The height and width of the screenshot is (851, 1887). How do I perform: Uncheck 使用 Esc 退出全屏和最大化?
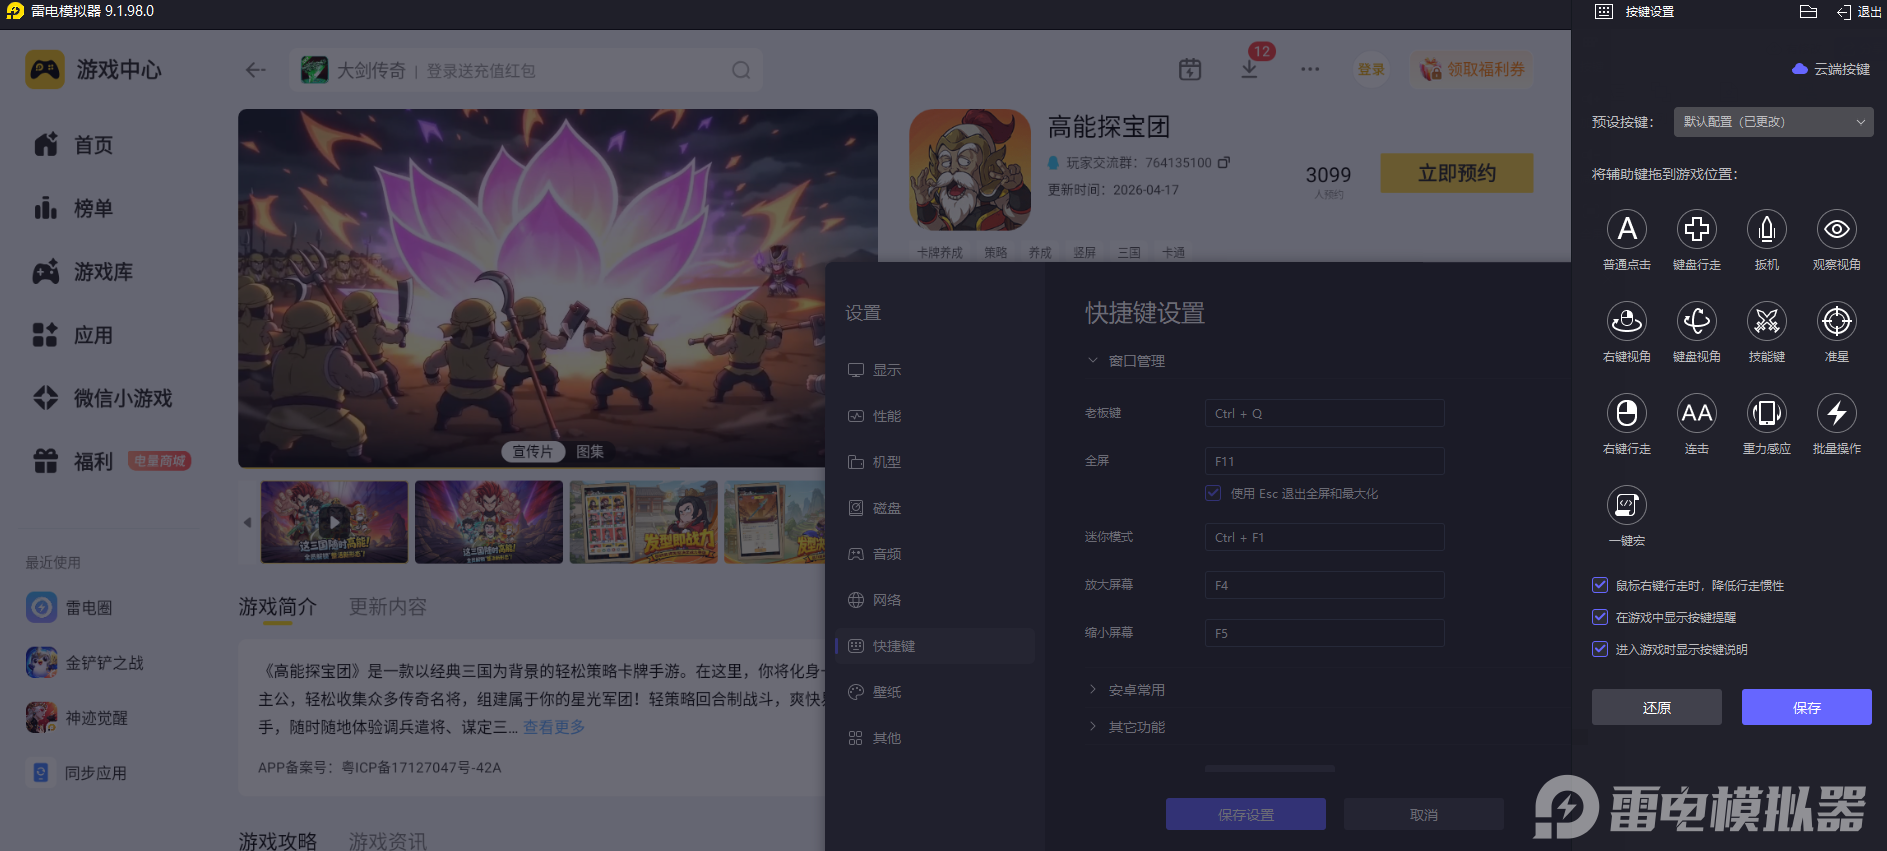(x=1213, y=493)
